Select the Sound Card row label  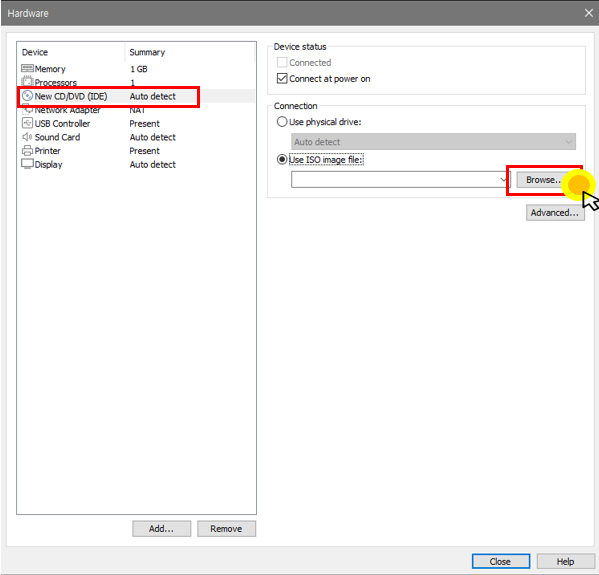(58, 137)
